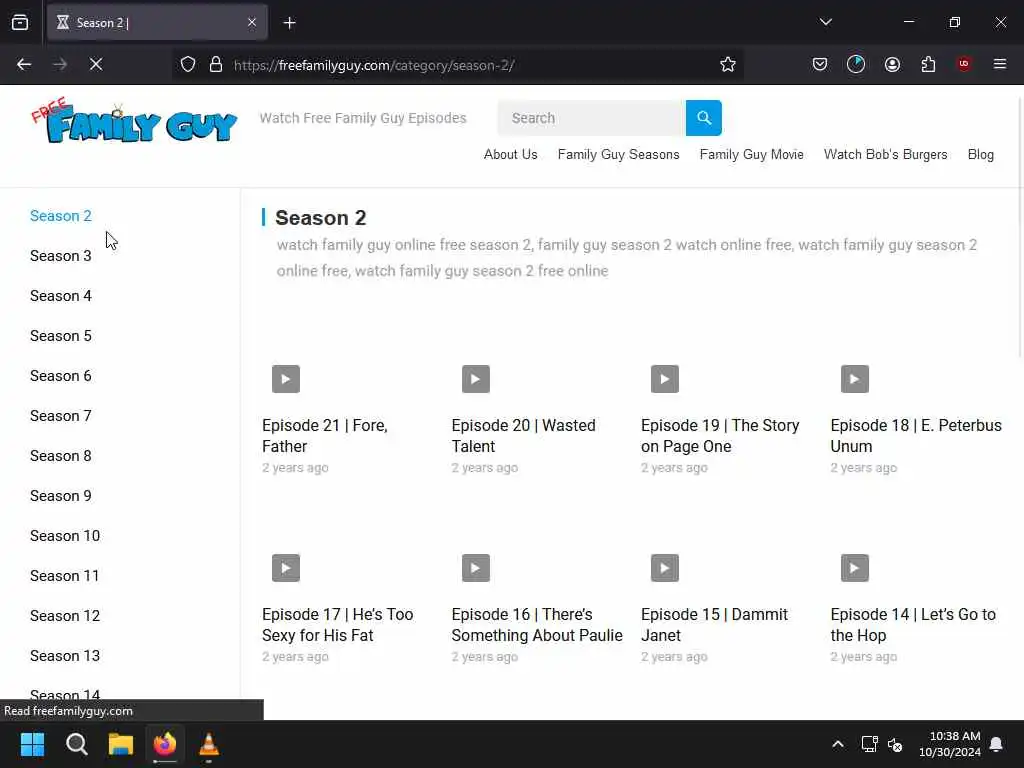Focus the site Search input field

click(592, 118)
